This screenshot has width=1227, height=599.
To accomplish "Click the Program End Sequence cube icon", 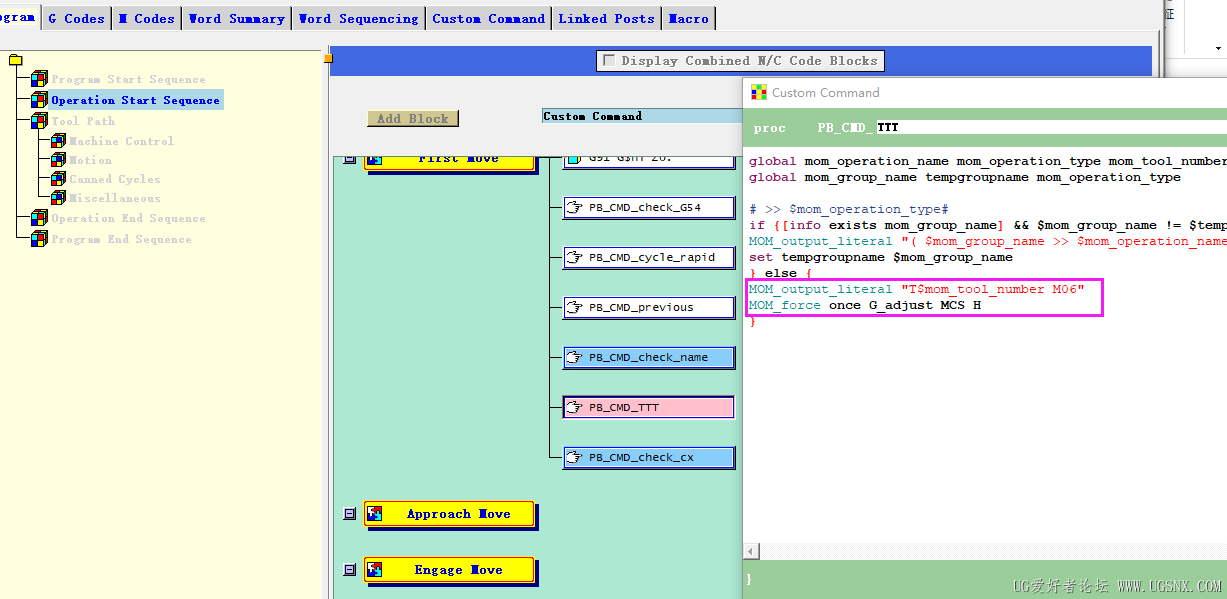I will (x=39, y=239).
